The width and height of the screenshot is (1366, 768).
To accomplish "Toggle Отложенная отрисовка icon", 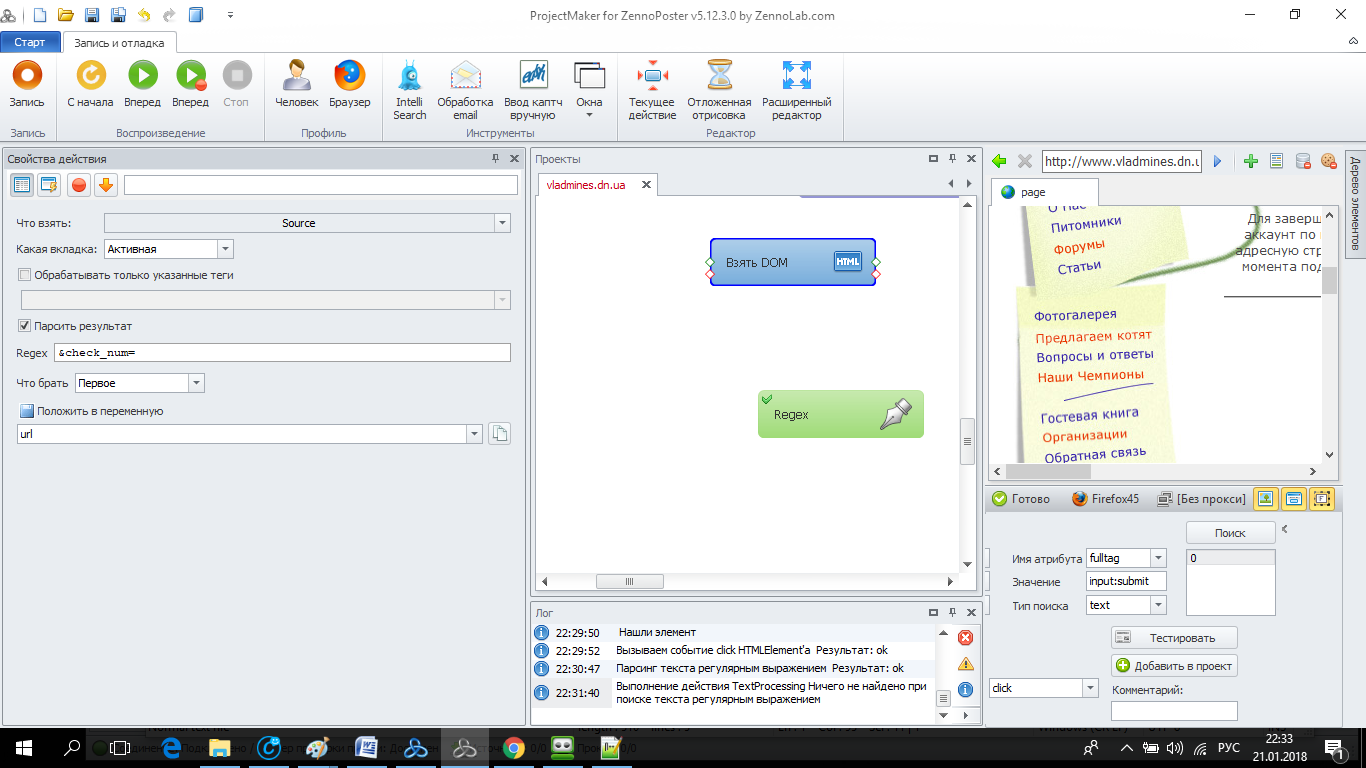I will (719, 76).
